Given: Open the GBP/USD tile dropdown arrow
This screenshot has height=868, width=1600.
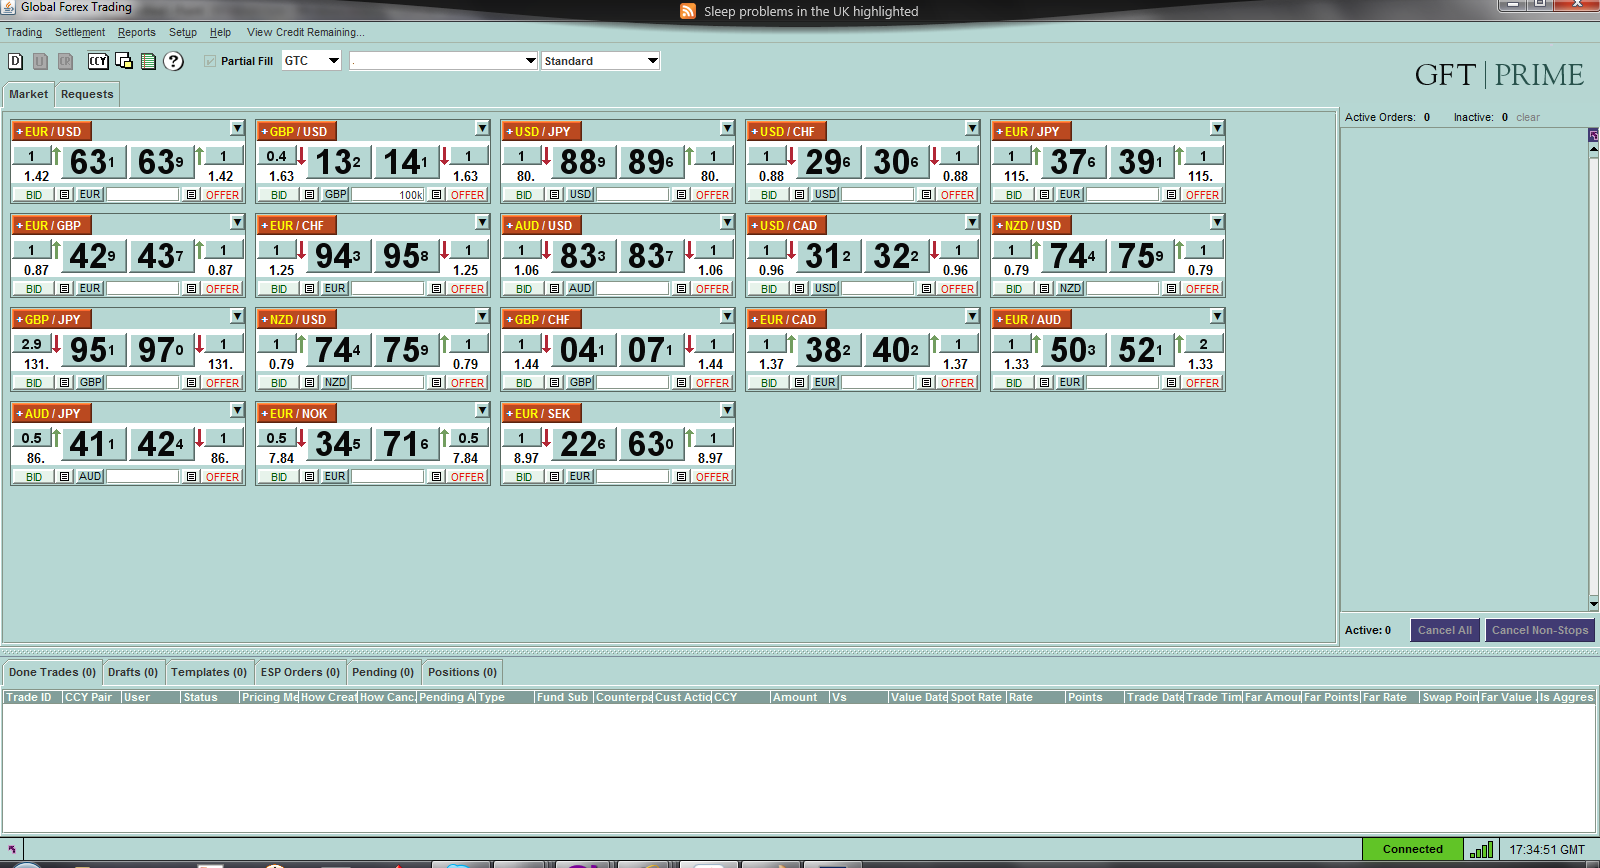Looking at the screenshot, I should [482, 128].
